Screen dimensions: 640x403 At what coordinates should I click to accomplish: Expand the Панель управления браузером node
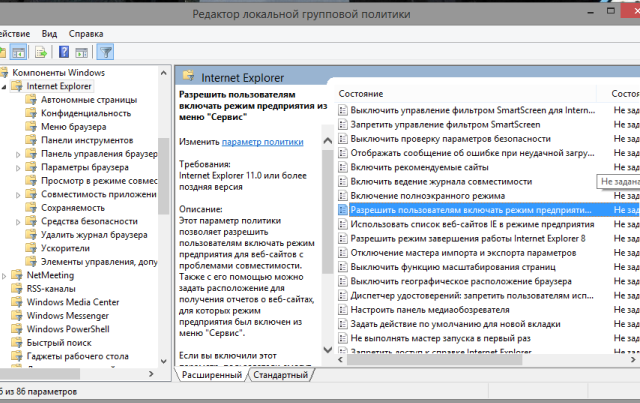point(18,154)
